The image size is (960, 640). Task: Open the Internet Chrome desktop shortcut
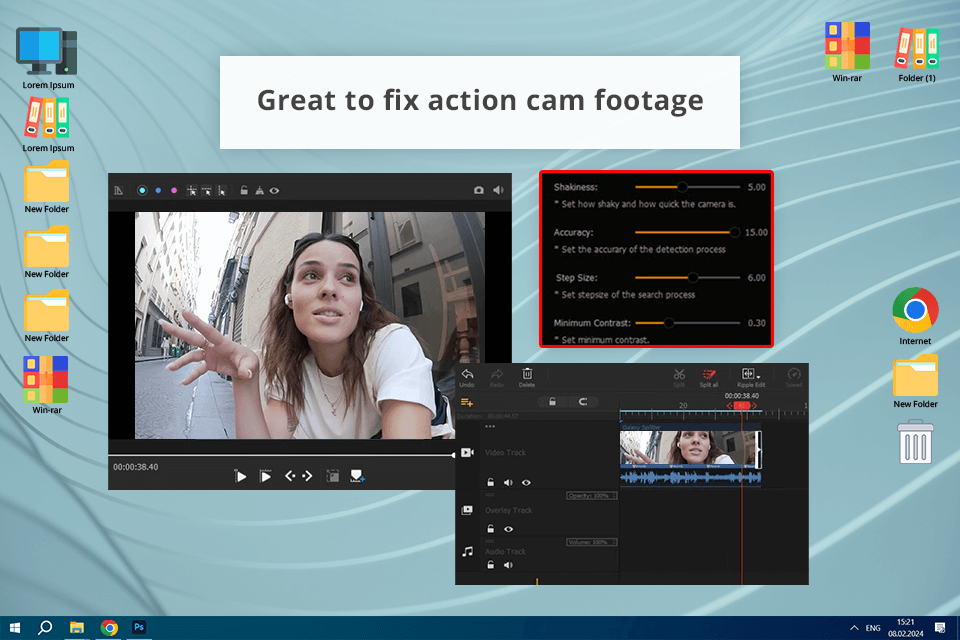[x=915, y=316]
